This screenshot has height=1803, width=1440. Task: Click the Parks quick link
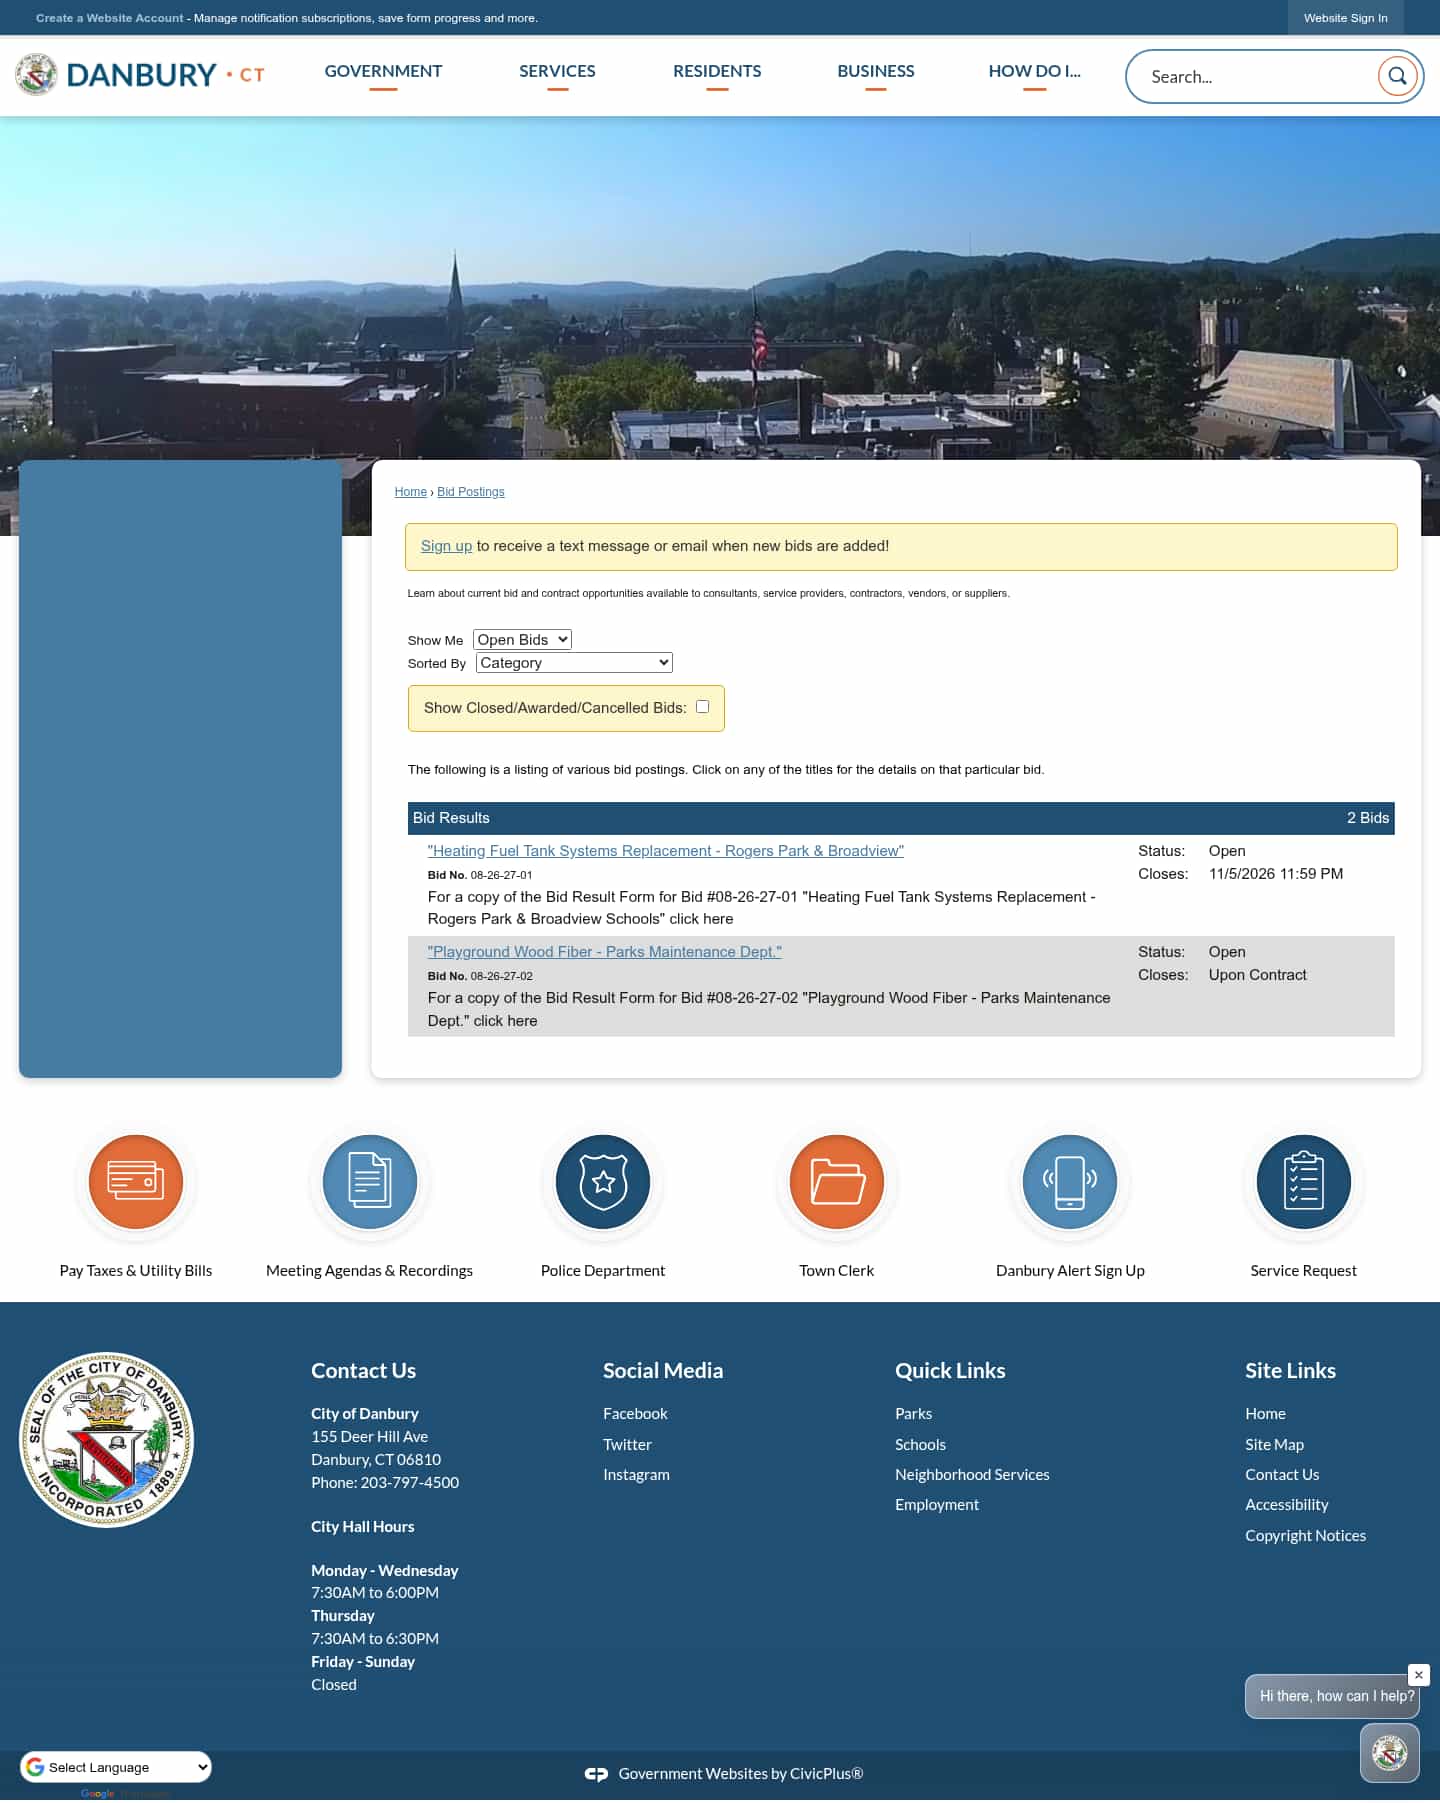914,1414
